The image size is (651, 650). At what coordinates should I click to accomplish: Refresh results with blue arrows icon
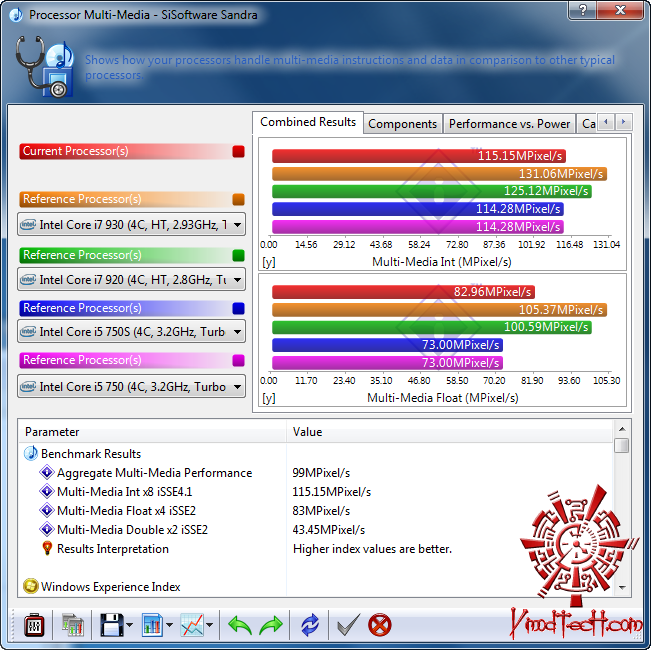[x=310, y=625]
